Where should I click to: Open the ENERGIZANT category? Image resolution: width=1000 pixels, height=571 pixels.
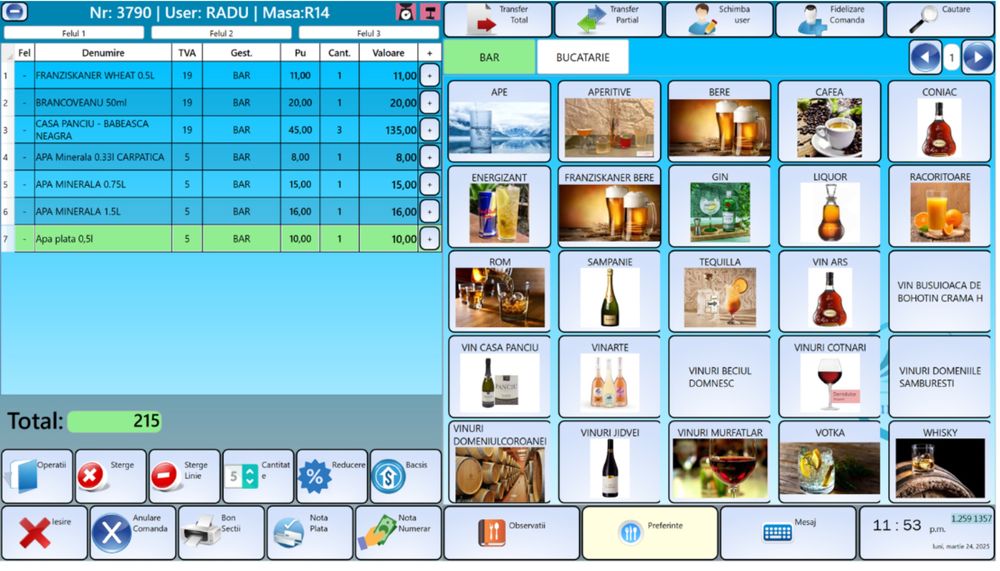pyautogui.click(x=499, y=207)
